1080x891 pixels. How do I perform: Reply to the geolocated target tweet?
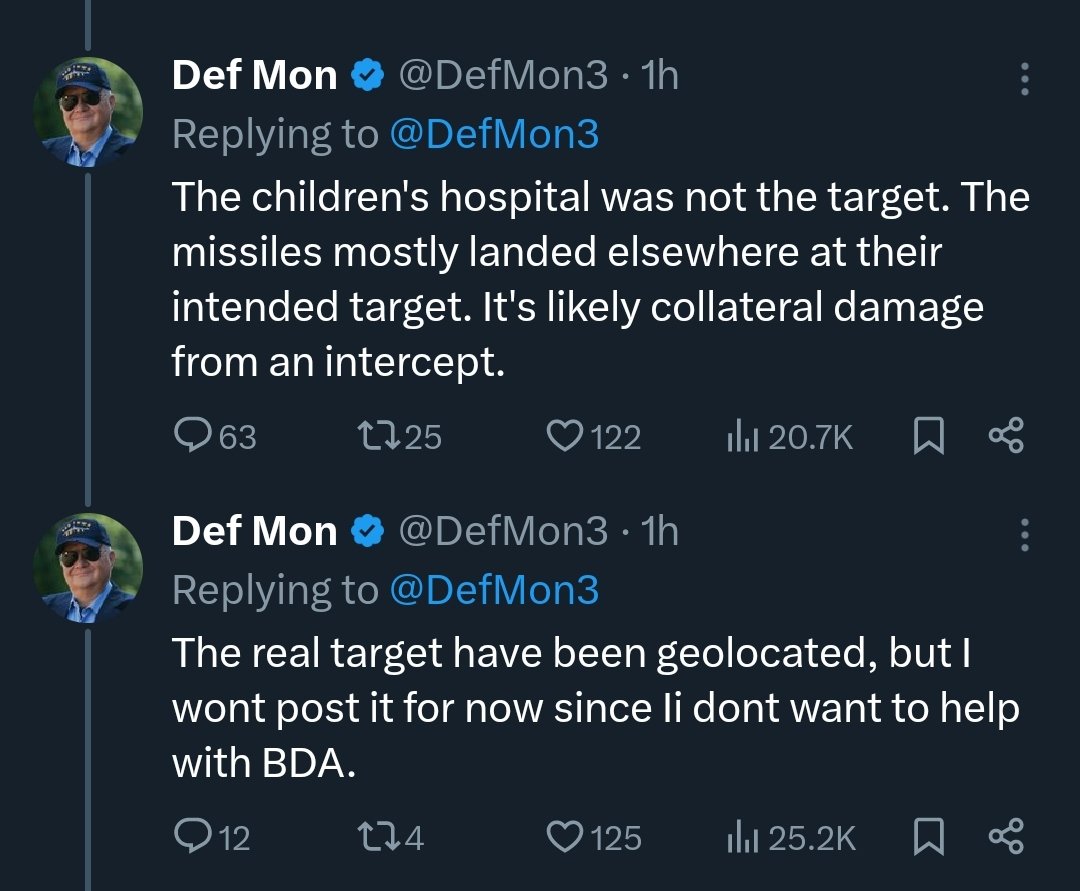(x=191, y=836)
